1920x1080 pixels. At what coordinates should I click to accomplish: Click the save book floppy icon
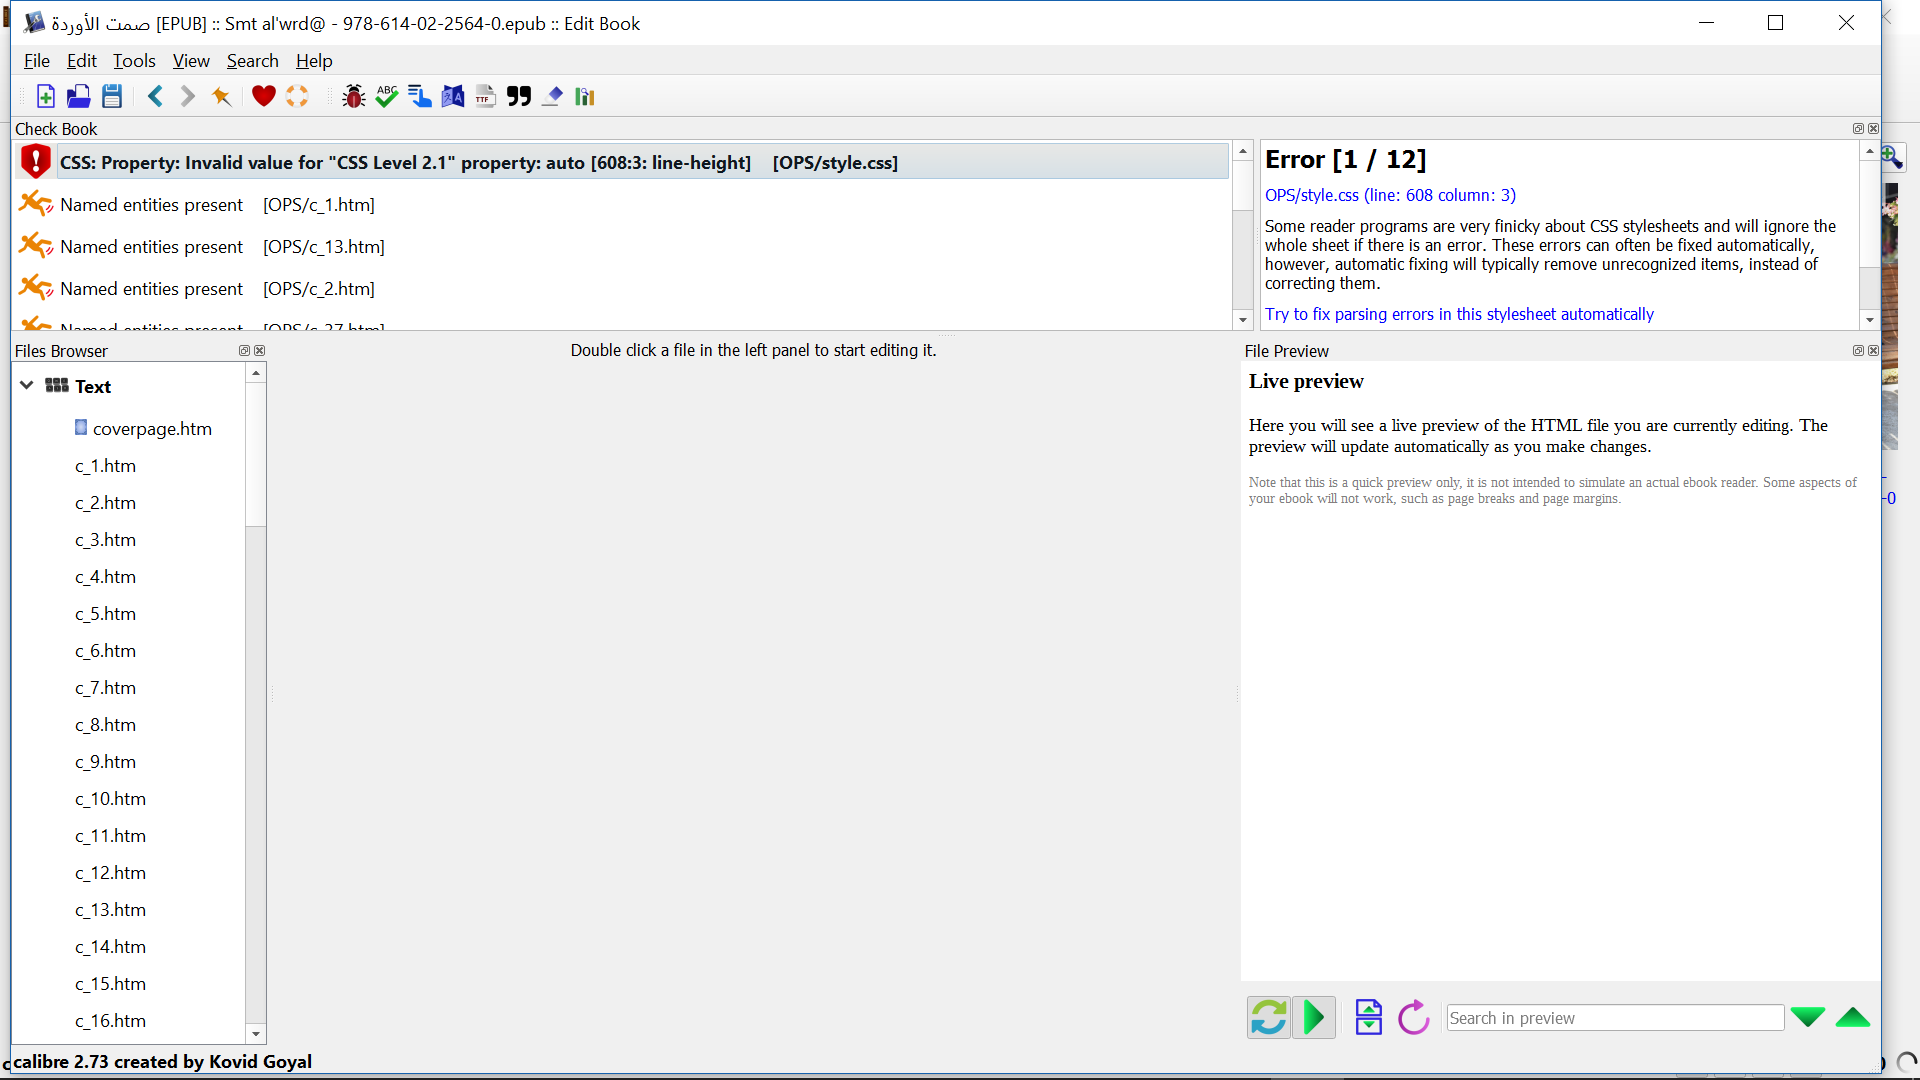pyautogui.click(x=112, y=96)
